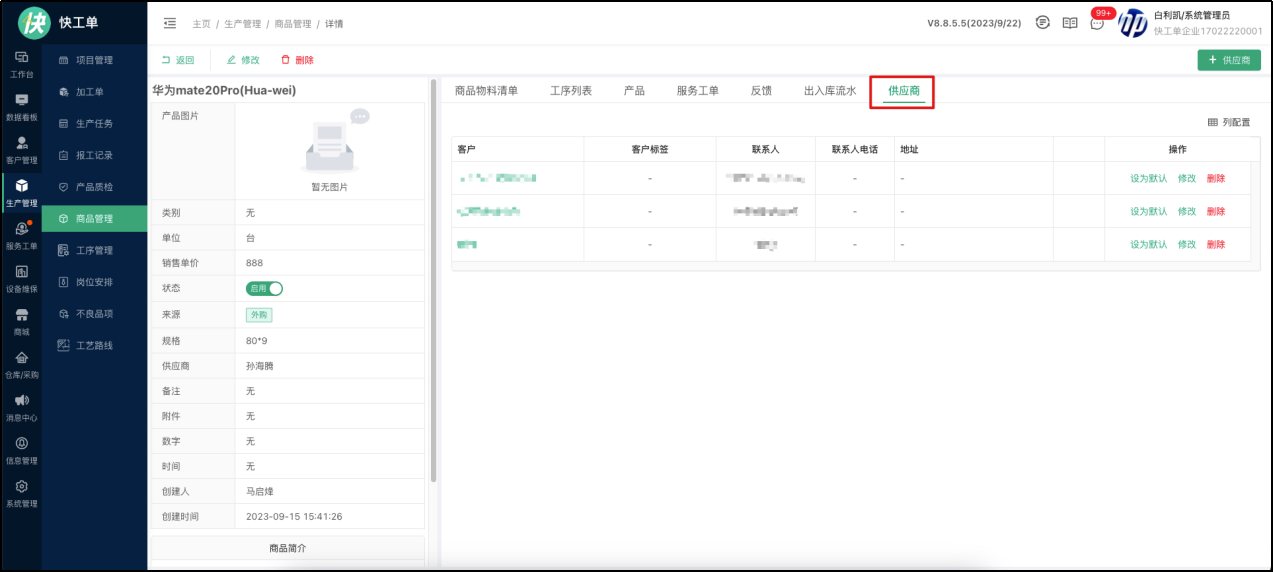This screenshot has width=1274, height=572.
Task: Go to 不良品项 in the submenu
Action: point(95,314)
